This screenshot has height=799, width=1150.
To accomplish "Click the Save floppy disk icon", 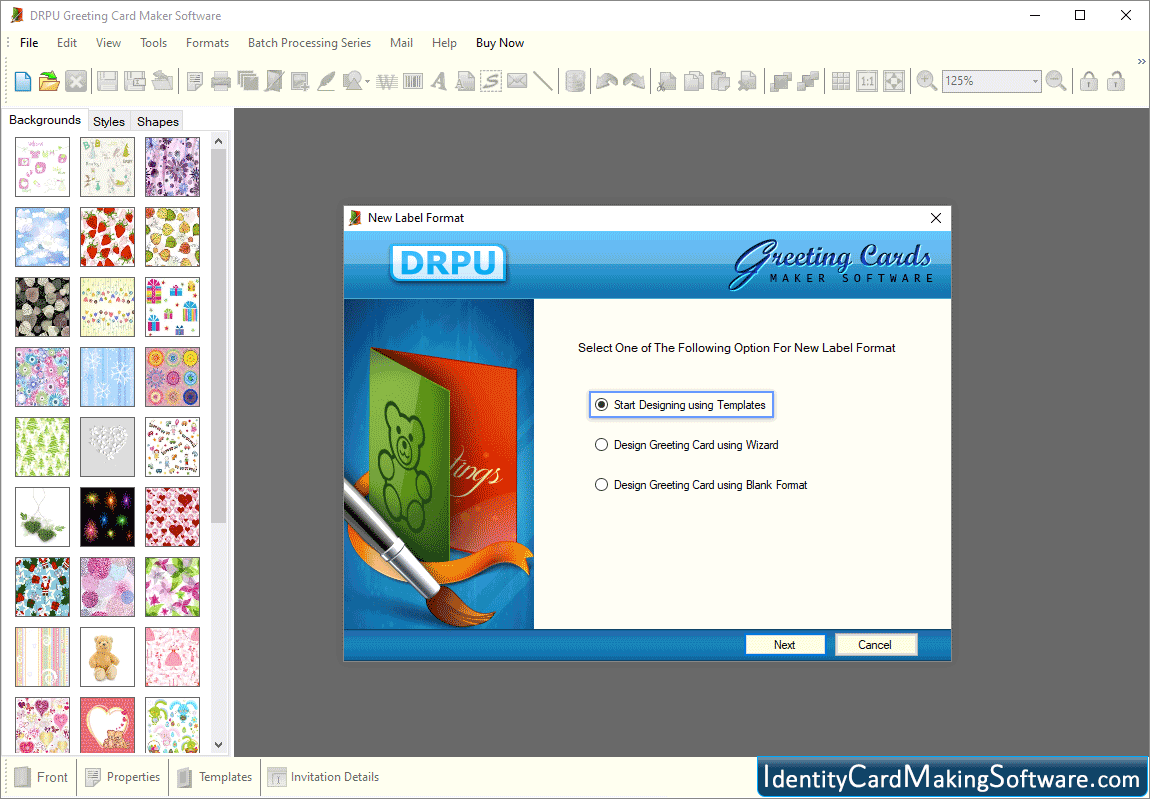I will (107, 81).
